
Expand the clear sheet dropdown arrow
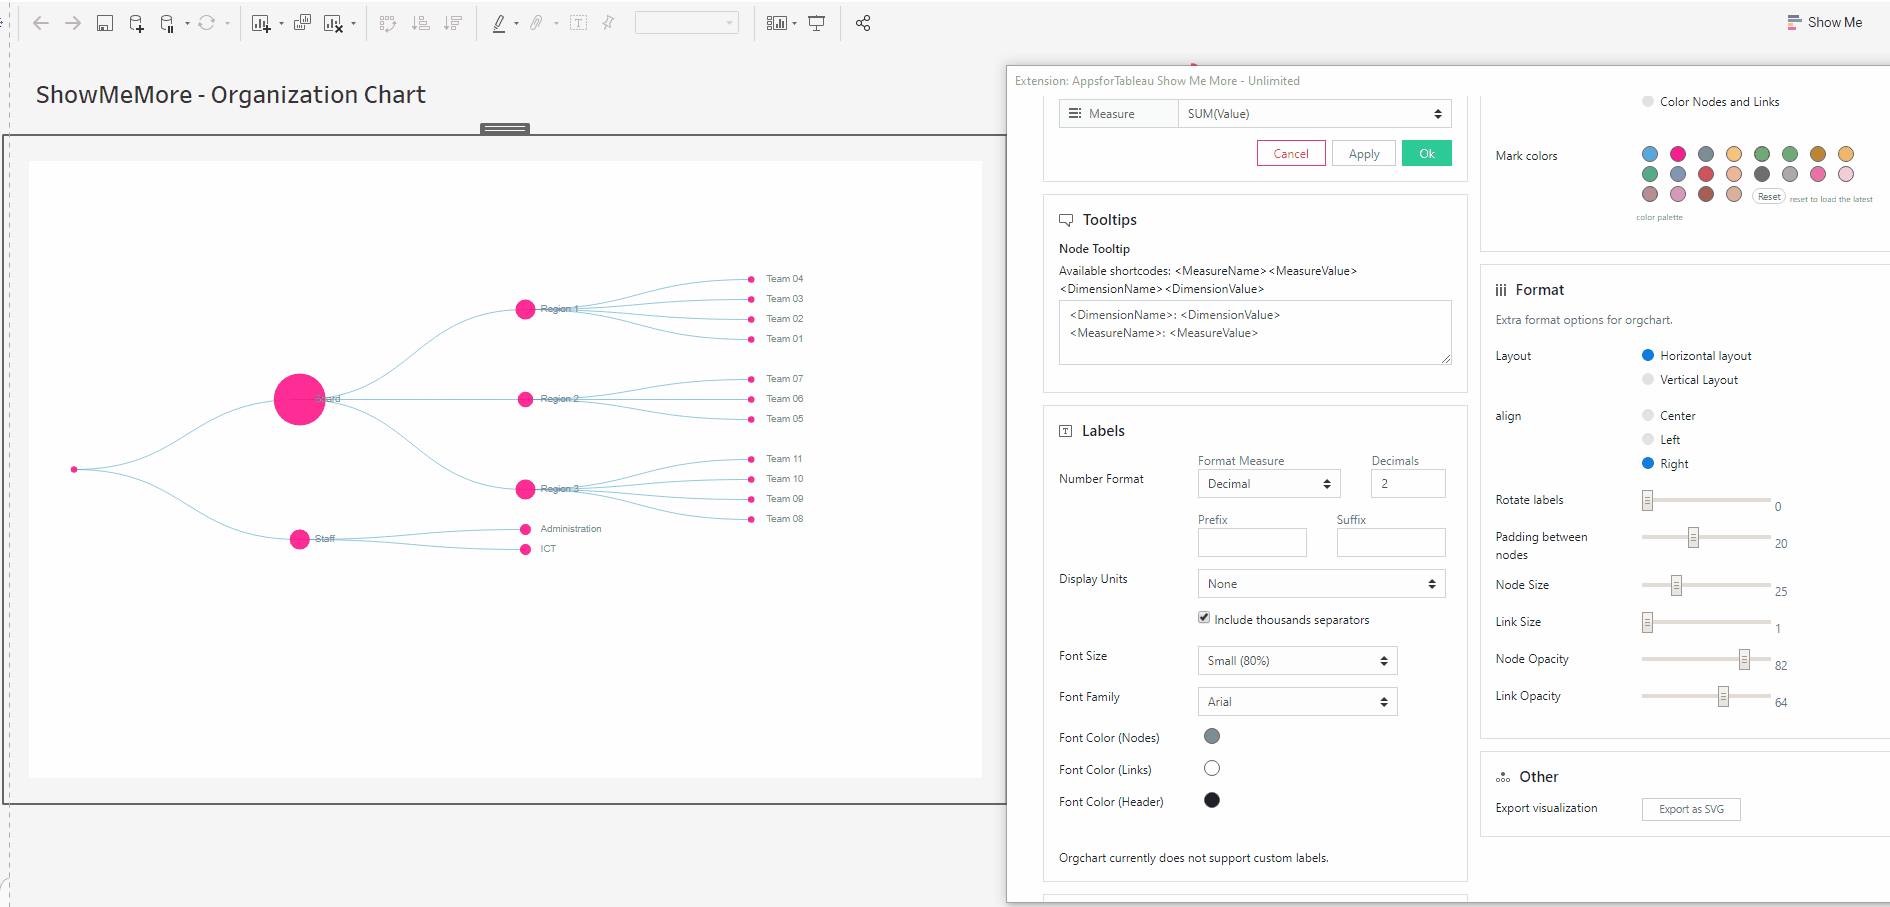[x=354, y=24]
